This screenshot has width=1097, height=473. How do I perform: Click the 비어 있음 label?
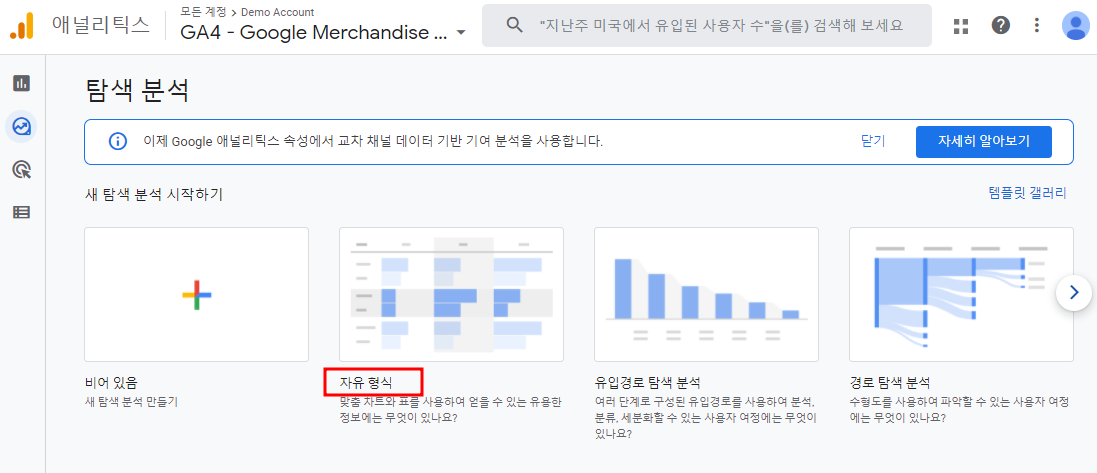[111, 383]
